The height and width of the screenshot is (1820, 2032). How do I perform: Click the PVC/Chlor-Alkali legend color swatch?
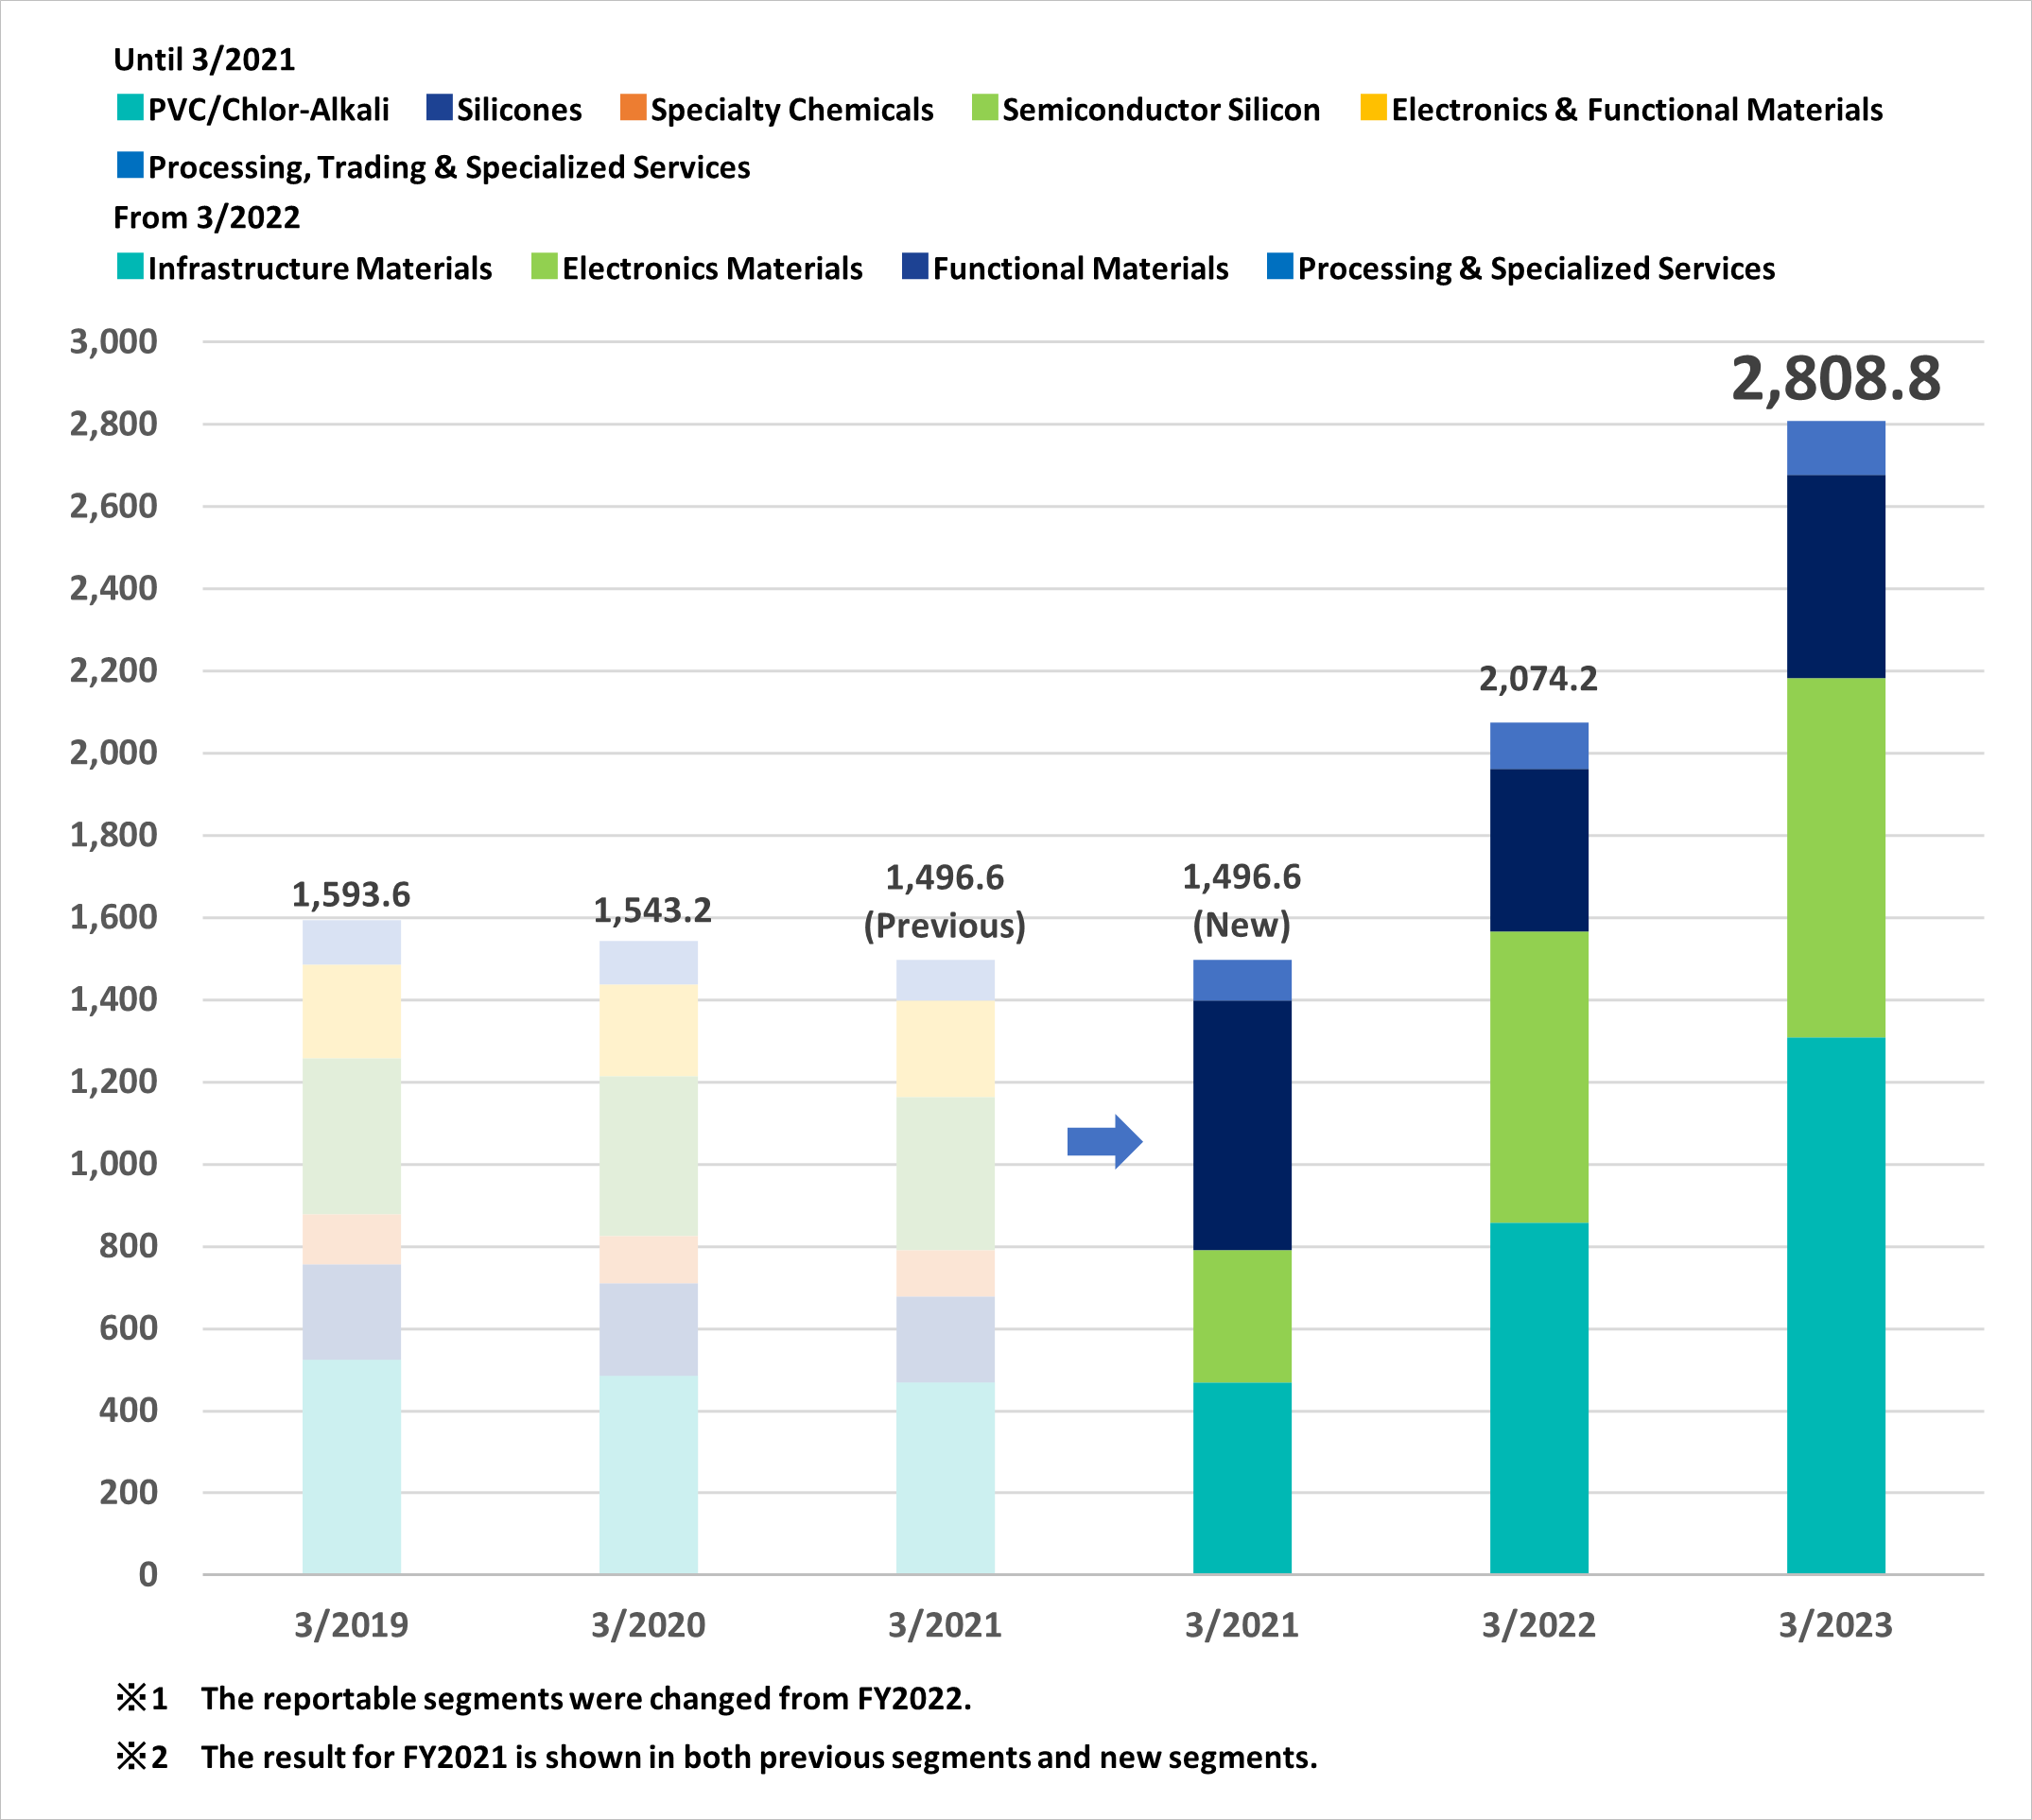[x=130, y=107]
